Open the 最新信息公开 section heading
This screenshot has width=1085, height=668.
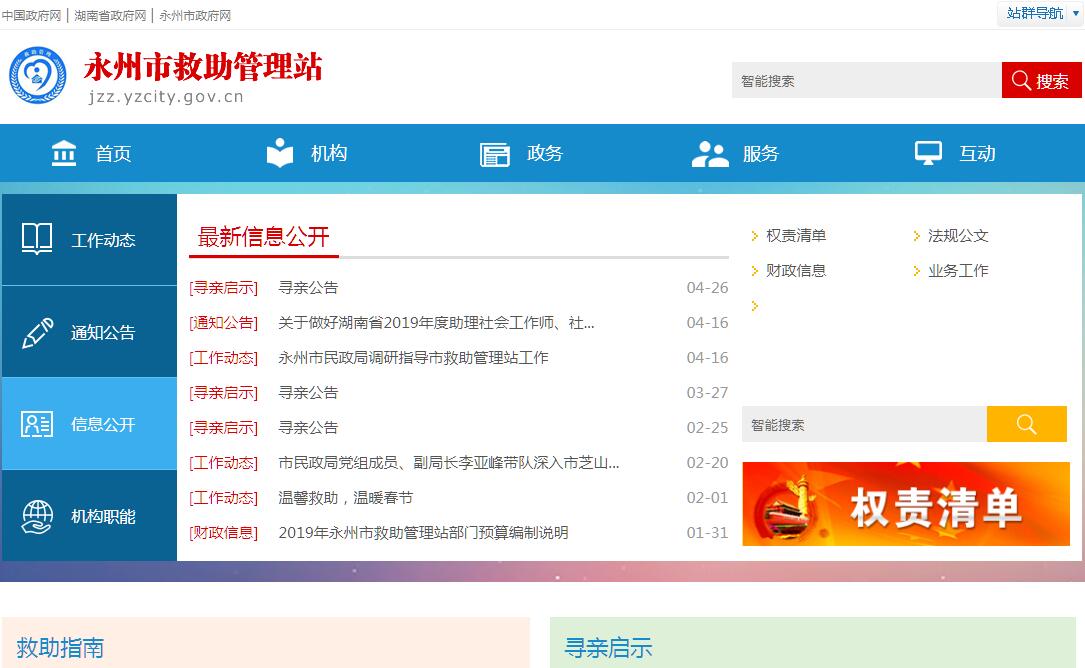(263, 237)
